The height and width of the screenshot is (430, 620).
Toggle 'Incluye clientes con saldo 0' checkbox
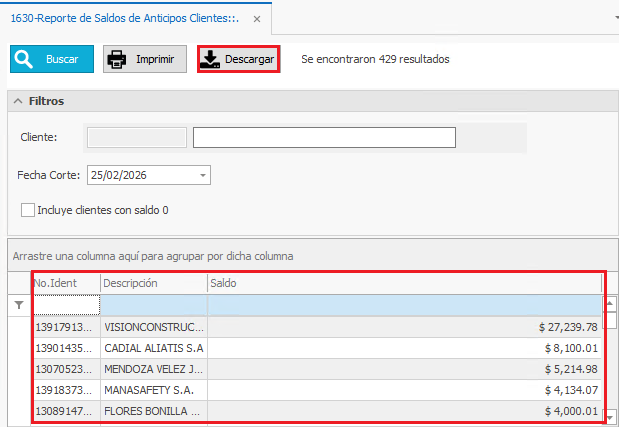(x=28, y=210)
